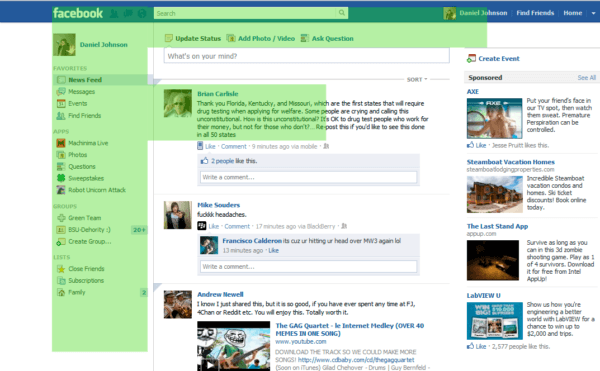Open Green Team group icon
This screenshot has height=371, width=600.
(61, 218)
